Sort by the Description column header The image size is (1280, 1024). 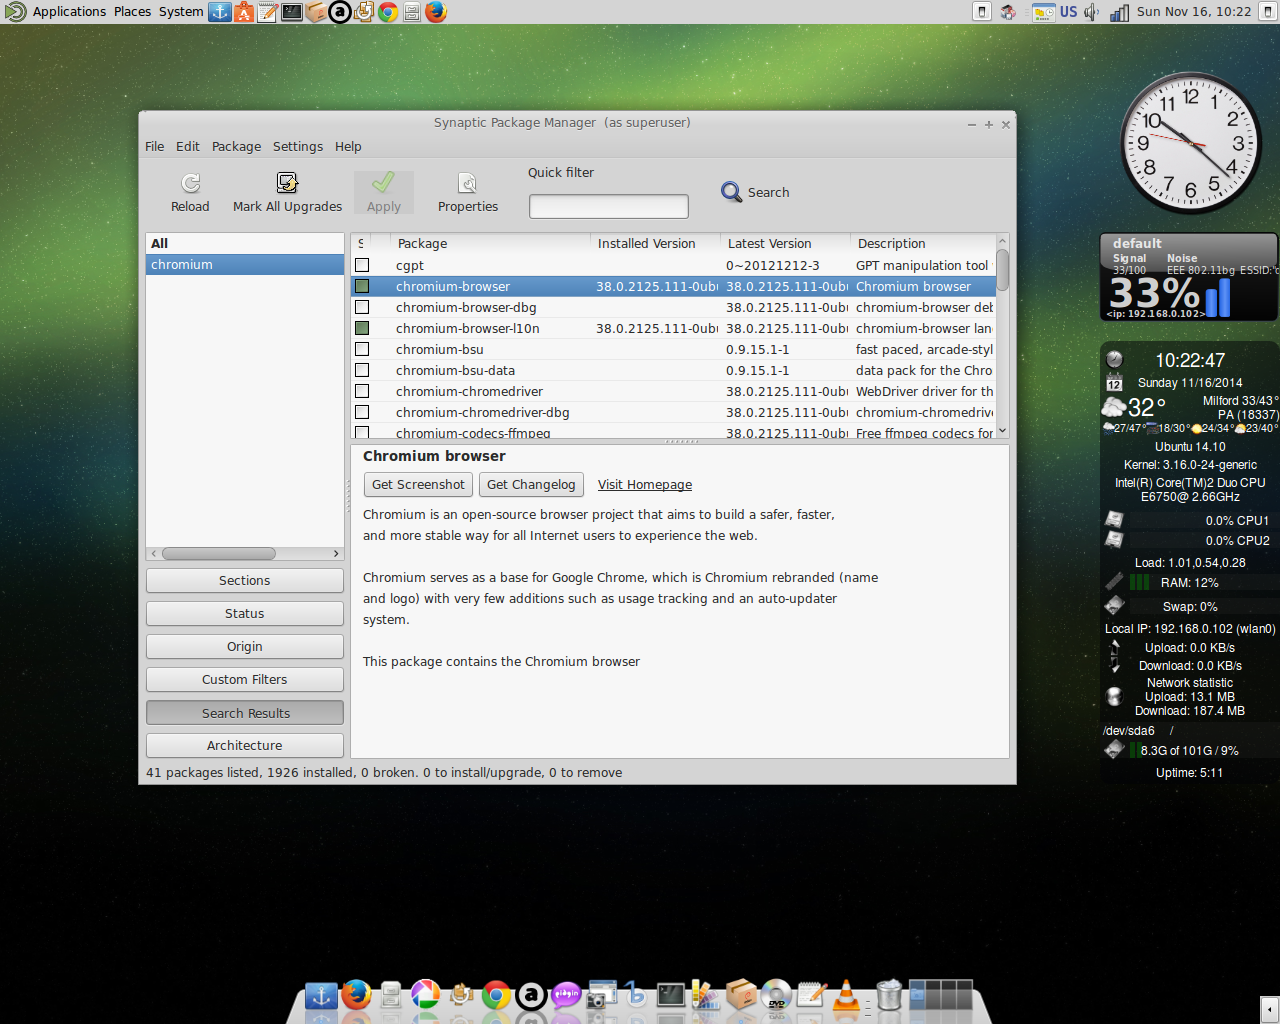[x=923, y=243]
